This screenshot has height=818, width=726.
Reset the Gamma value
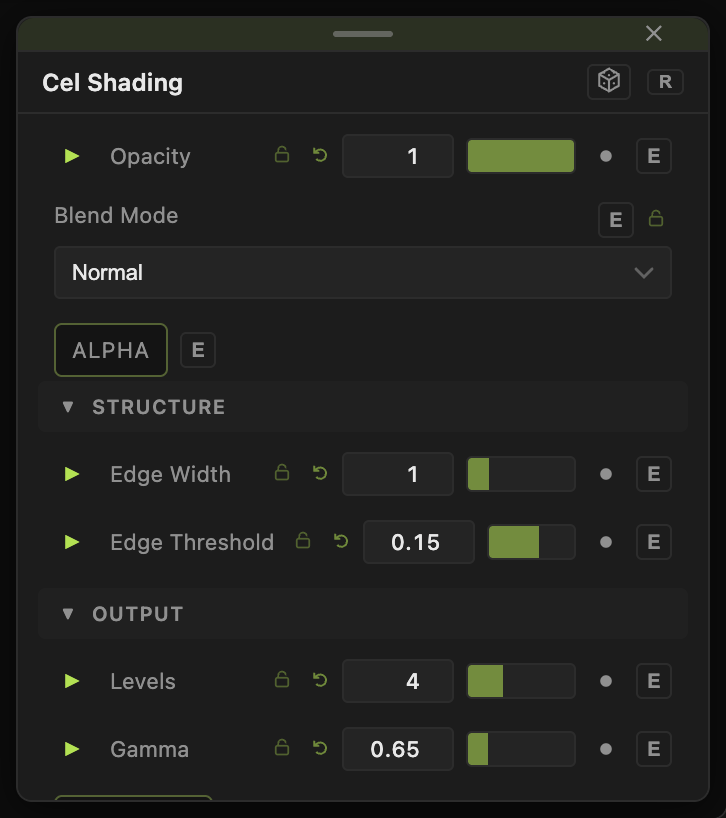pyautogui.click(x=320, y=748)
